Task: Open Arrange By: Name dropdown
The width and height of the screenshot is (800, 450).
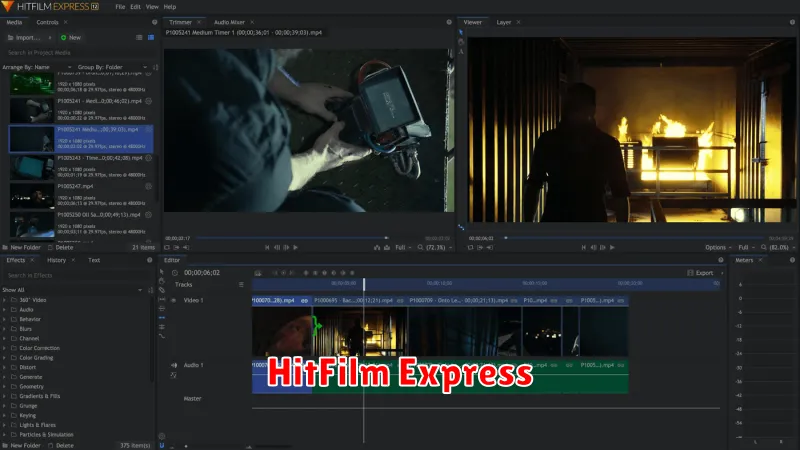Action: click(x=37, y=67)
